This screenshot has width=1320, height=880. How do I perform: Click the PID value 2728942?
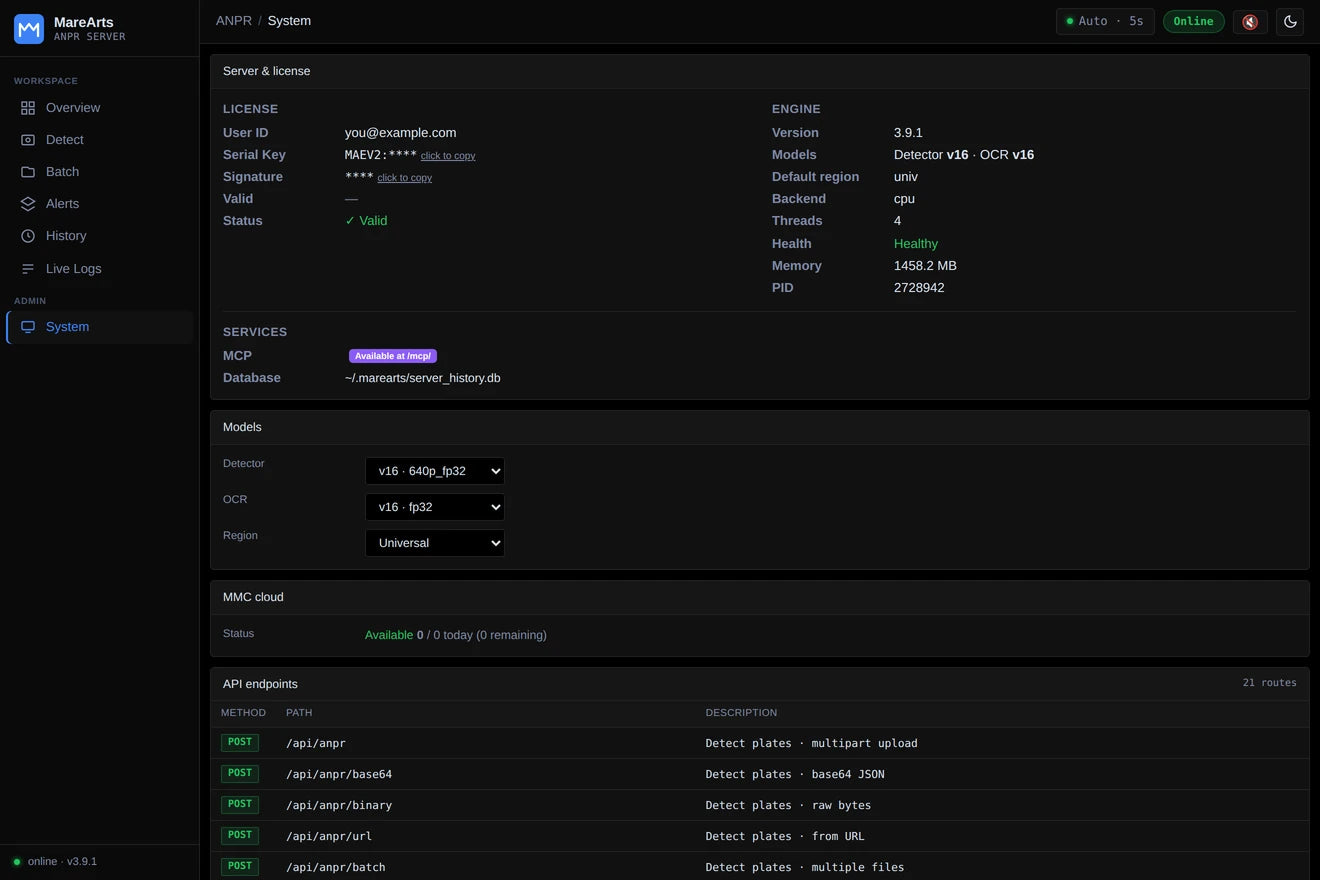coord(919,288)
